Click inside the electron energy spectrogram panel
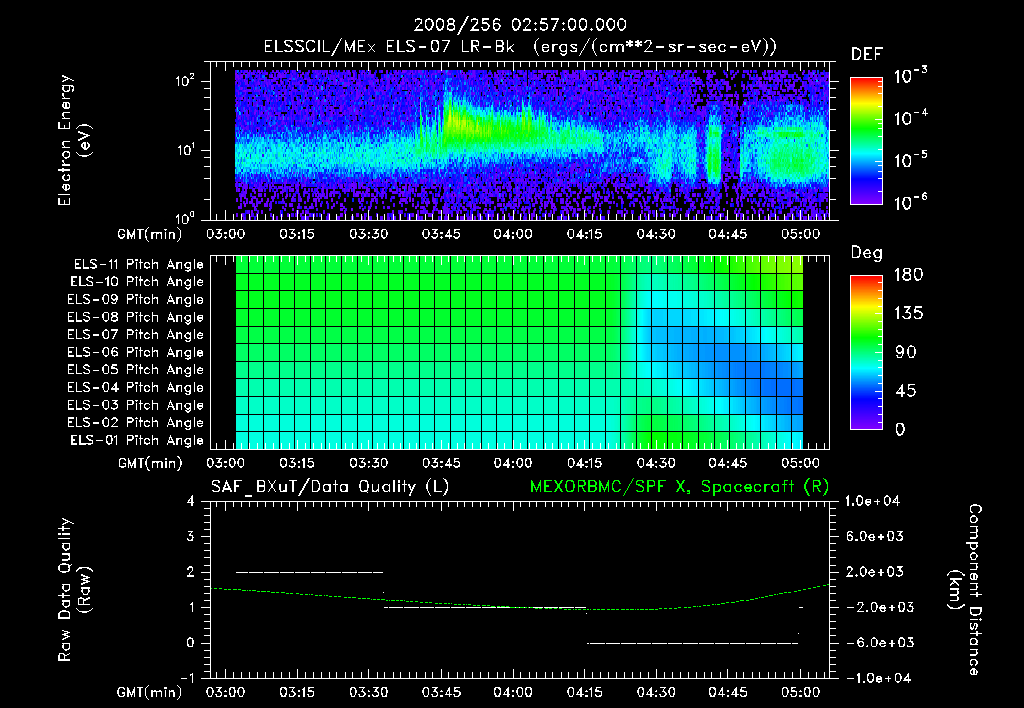 click(520, 140)
